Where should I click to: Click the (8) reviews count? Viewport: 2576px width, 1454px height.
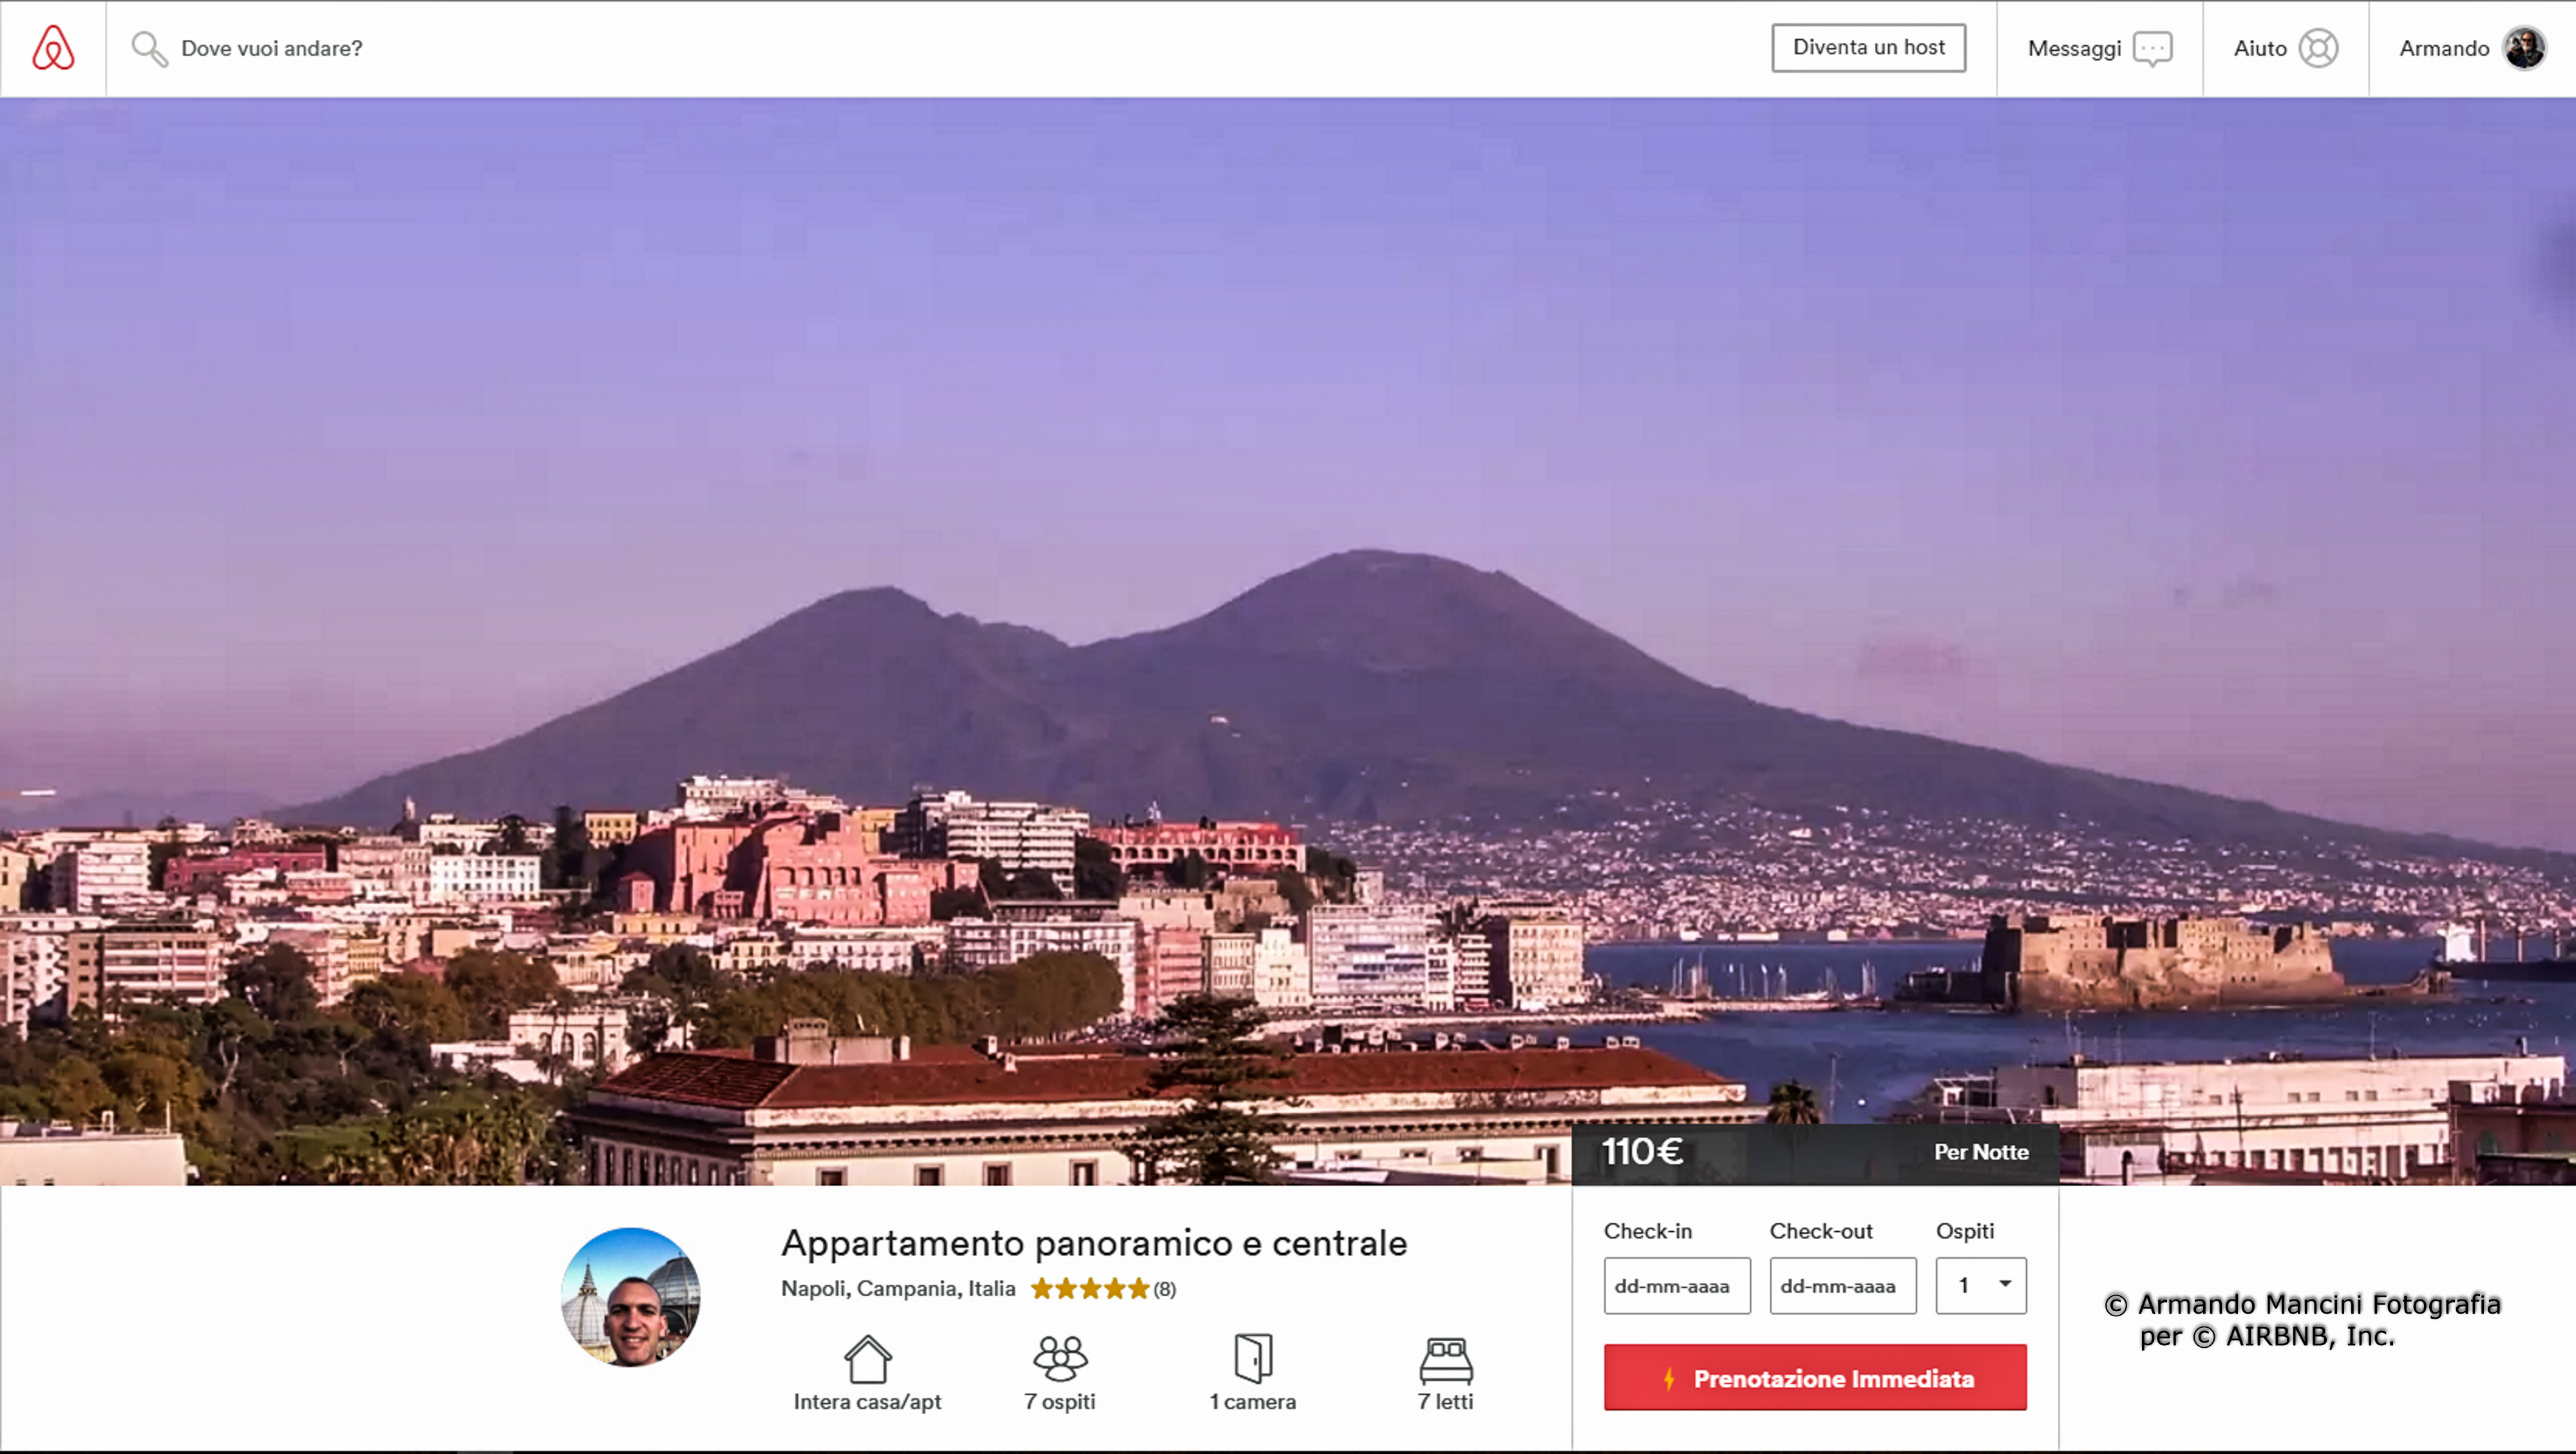(1164, 1289)
